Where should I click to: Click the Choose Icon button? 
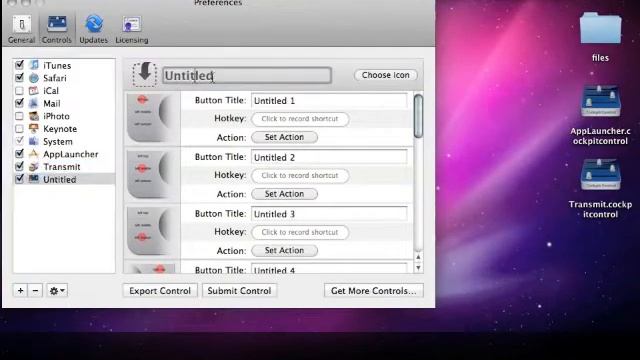[x=386, y=75]
